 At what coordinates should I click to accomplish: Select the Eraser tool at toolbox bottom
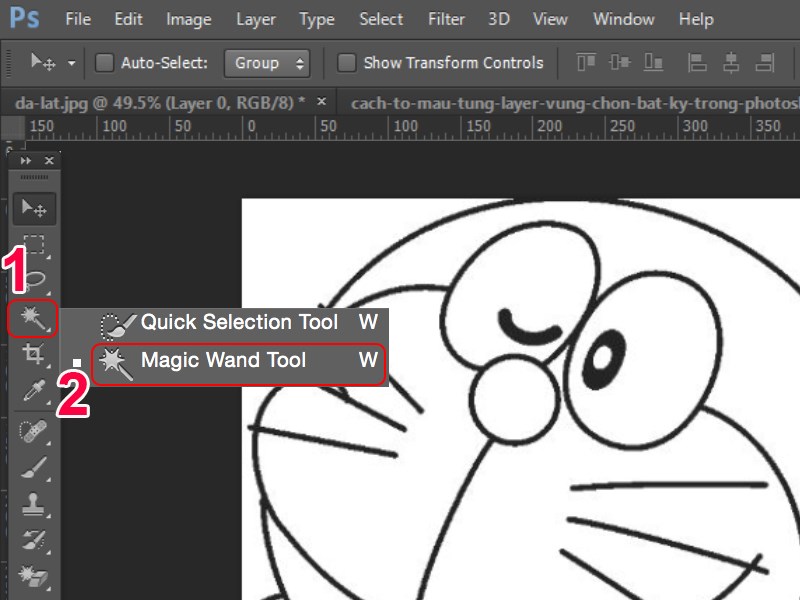[34, 577]
